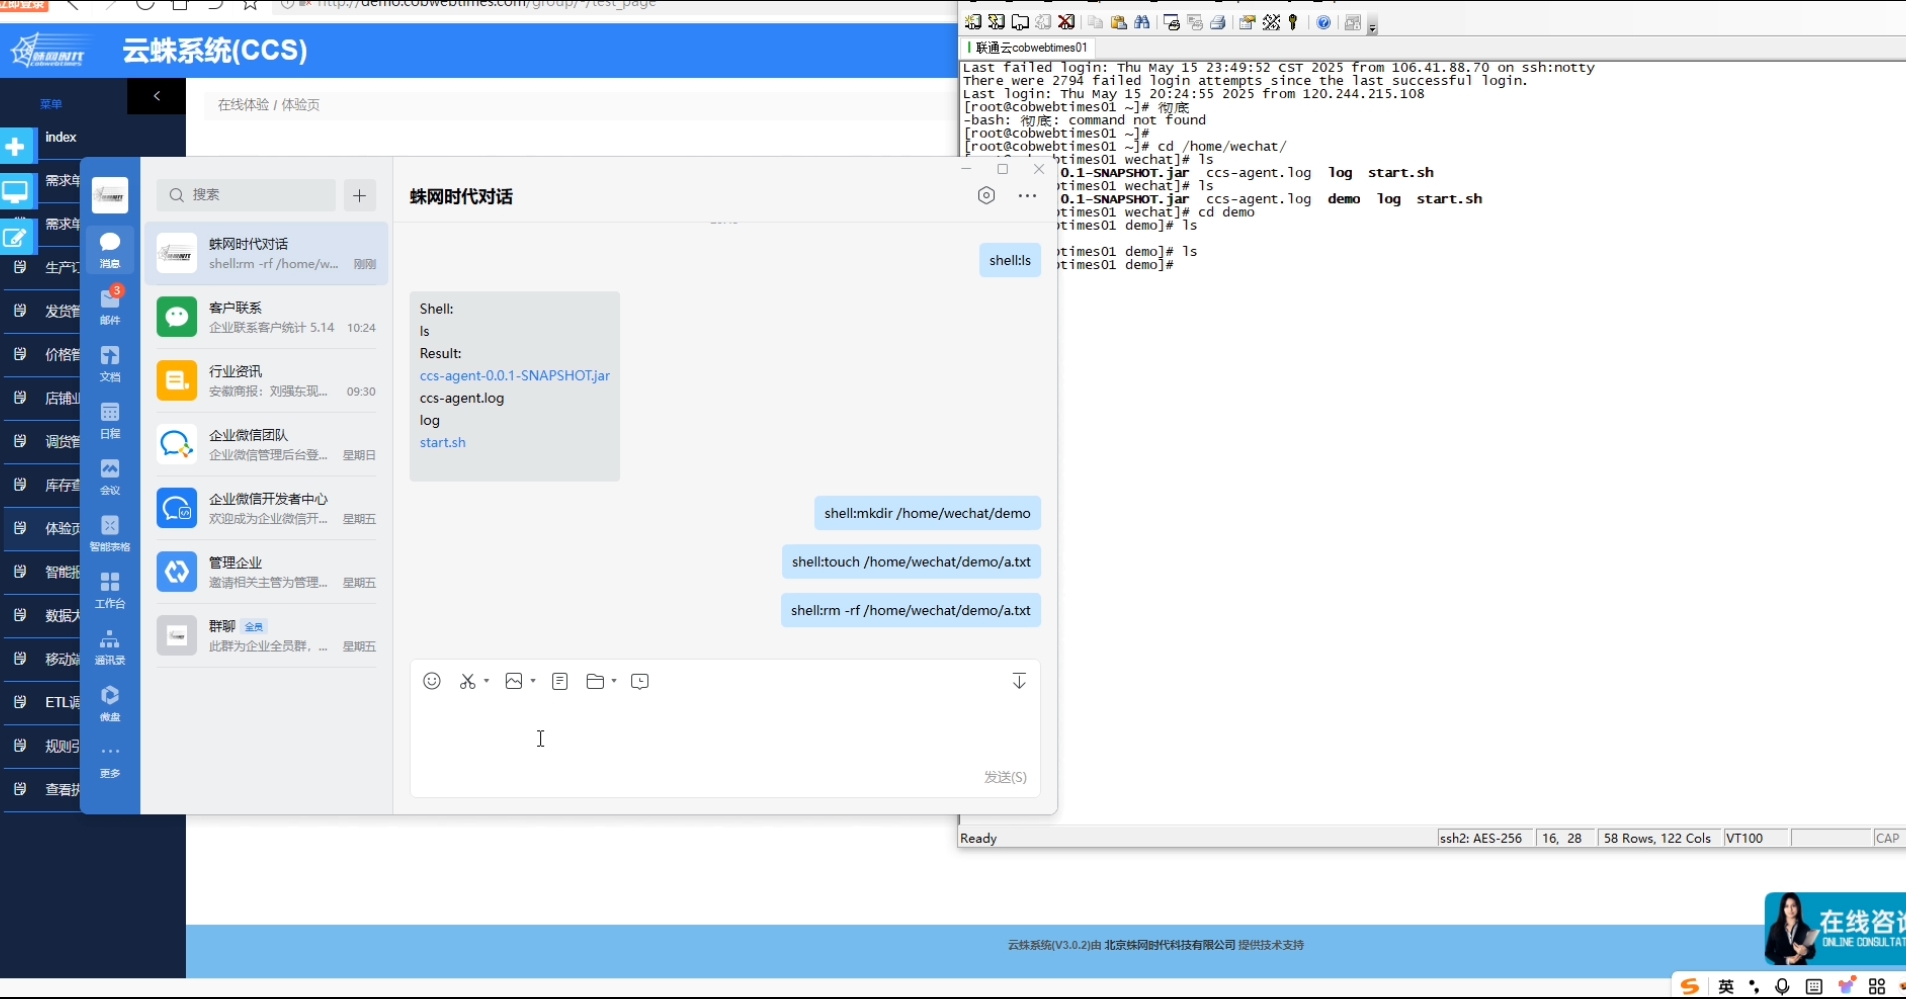This screenshot has height=999, width=1906.
Task: Select the 蛛网时代对话 conversation
Action: click(x=267, y=253)
